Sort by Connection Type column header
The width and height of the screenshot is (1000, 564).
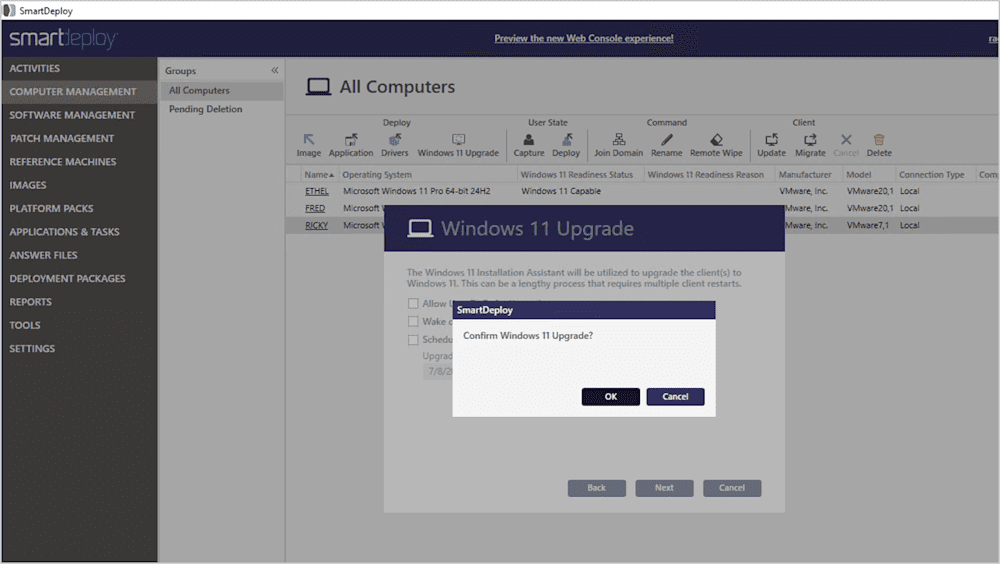tap(935, 175)
